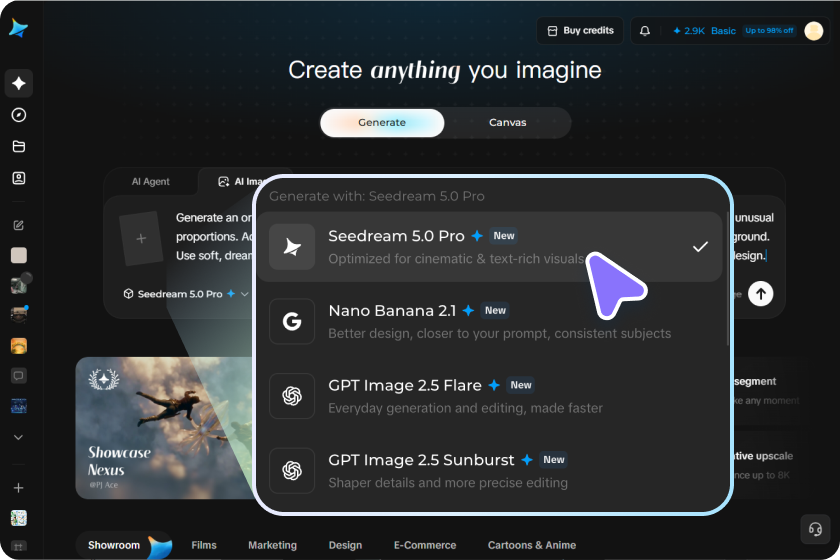Click the Seedream model logo icon
The height and width of the screenshot is (560, 840).
pyautogui.click(x=292, y=247)
